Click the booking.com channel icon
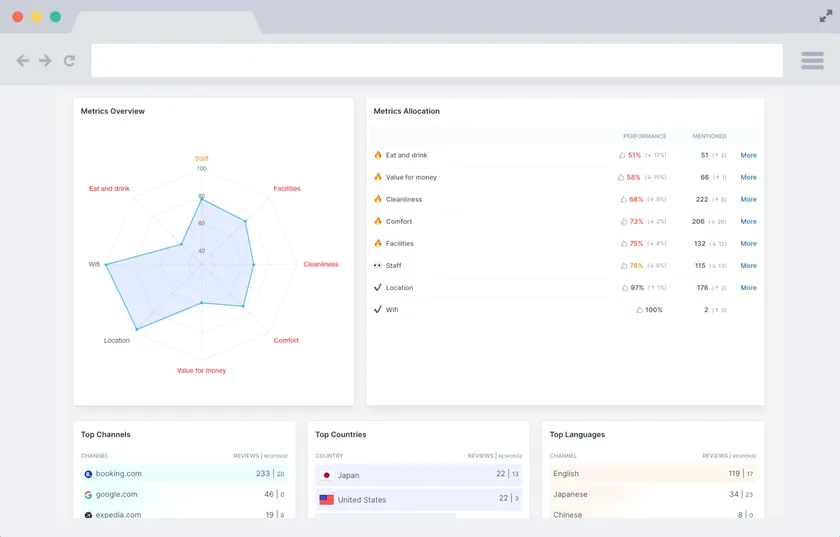Image resolution: width=840 pixels, height=537 pixels. (88, 474)
